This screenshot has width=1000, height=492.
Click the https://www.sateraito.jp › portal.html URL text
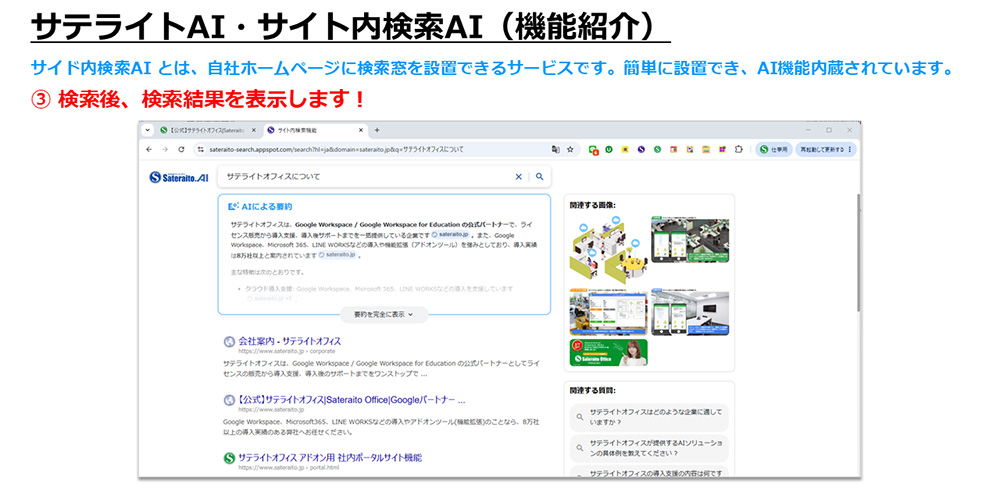pyautogui.click(x=288, y=468)
